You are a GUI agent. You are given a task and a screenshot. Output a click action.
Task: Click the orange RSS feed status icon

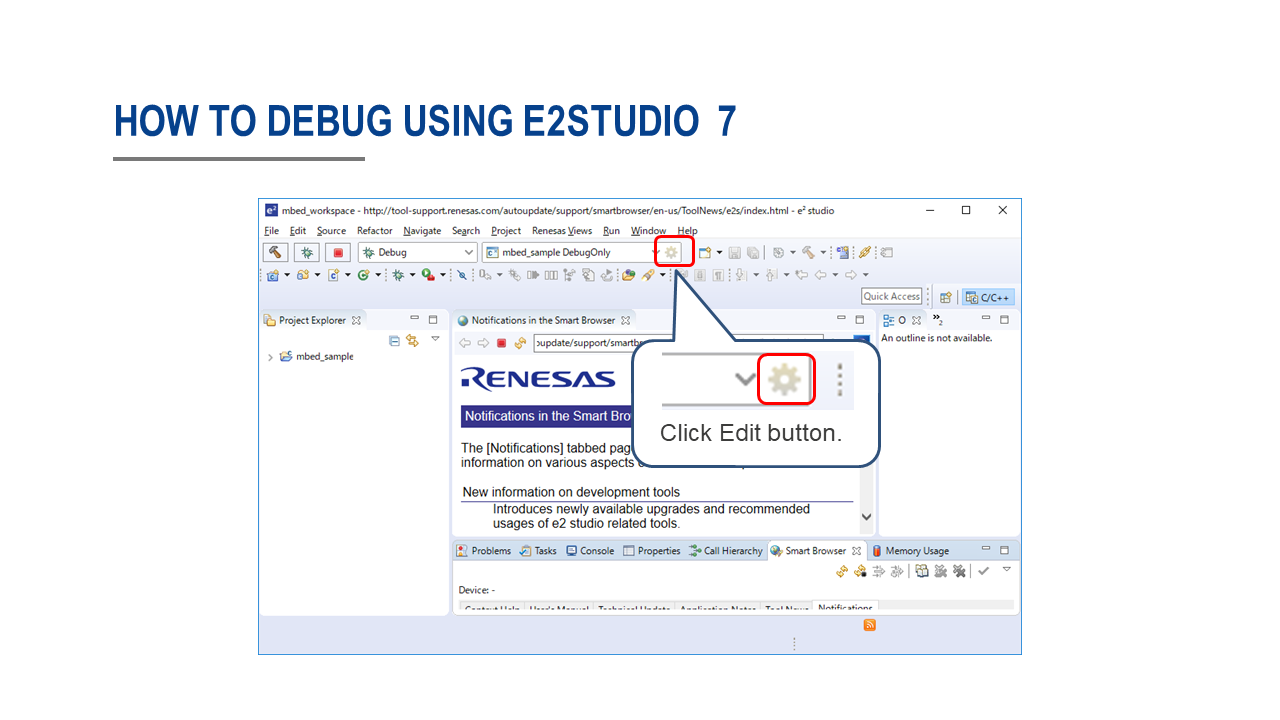[x=869, y=625]
